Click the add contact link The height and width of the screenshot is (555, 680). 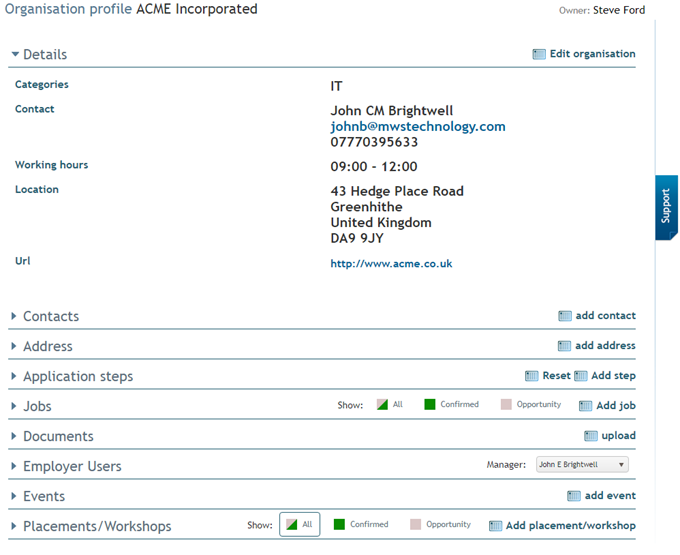(605, 316)
